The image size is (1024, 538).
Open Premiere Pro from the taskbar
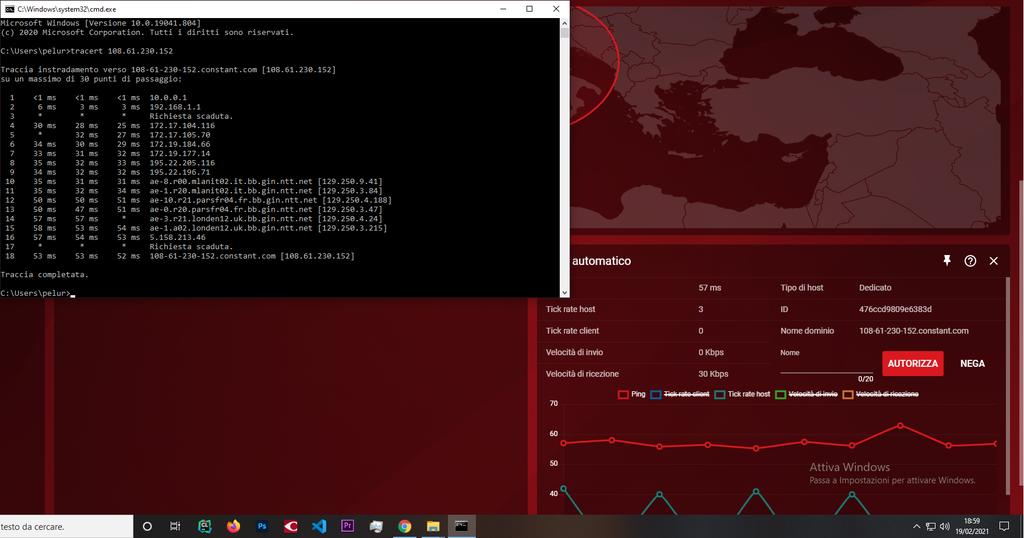point(348,526)
